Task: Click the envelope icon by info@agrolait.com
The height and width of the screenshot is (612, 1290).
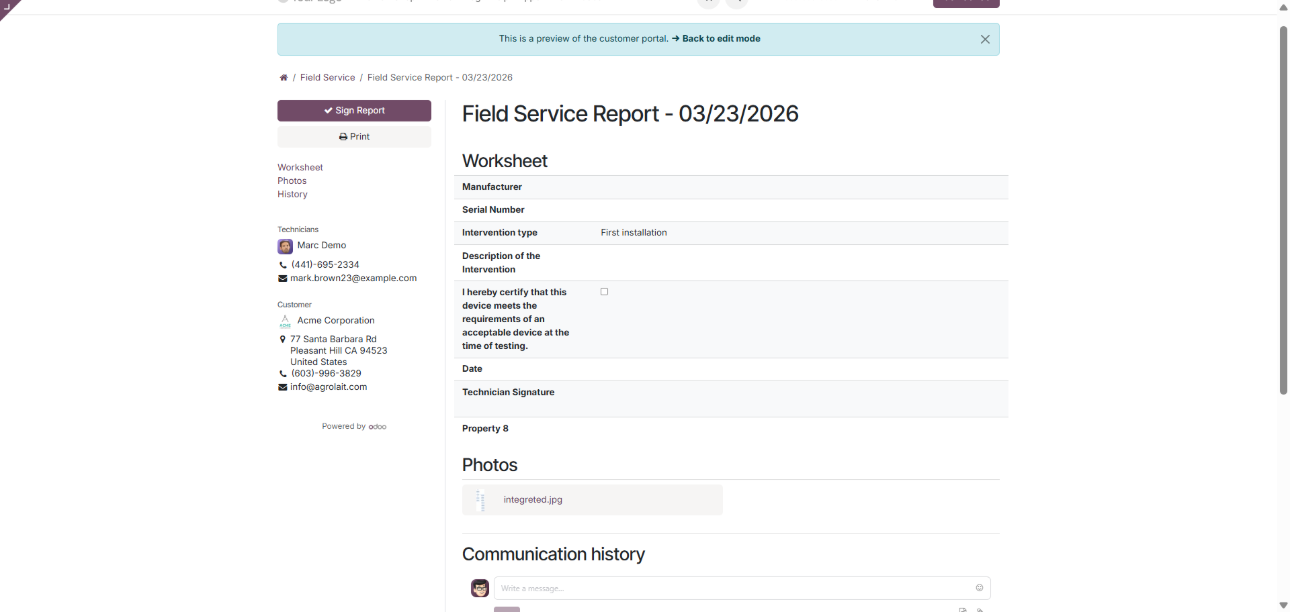Action: (x=283, y=388)
